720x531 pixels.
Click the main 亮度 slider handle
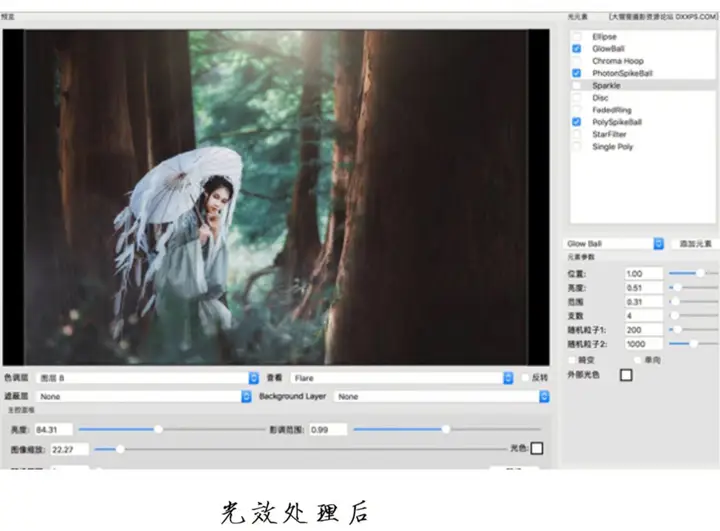point(158,429)
